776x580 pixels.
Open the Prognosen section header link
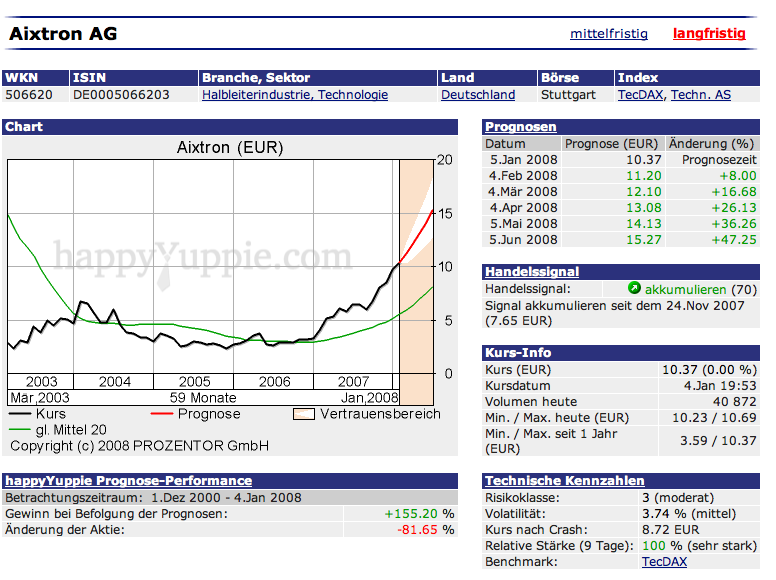click(x=520, y=127)
